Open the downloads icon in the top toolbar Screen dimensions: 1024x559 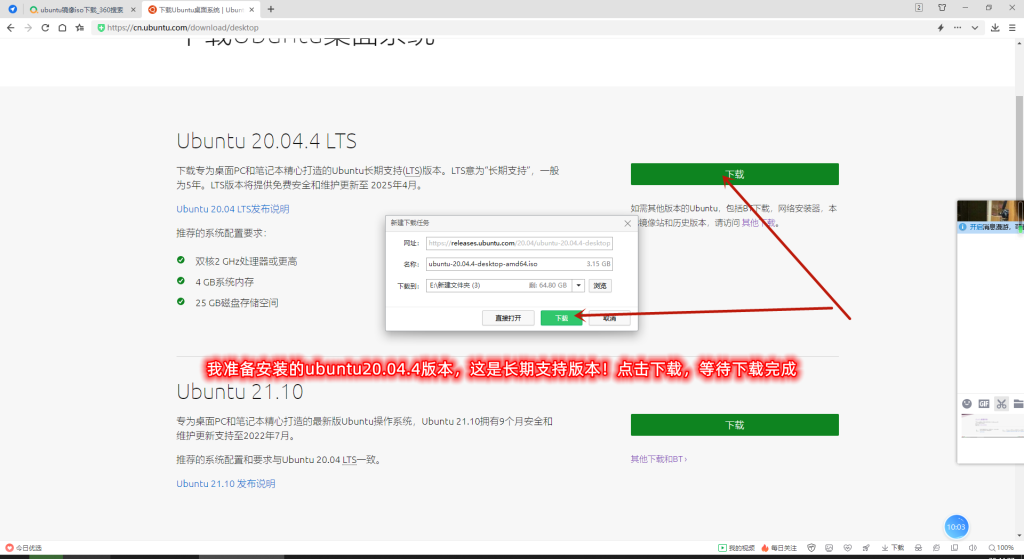tap(995, 28)
